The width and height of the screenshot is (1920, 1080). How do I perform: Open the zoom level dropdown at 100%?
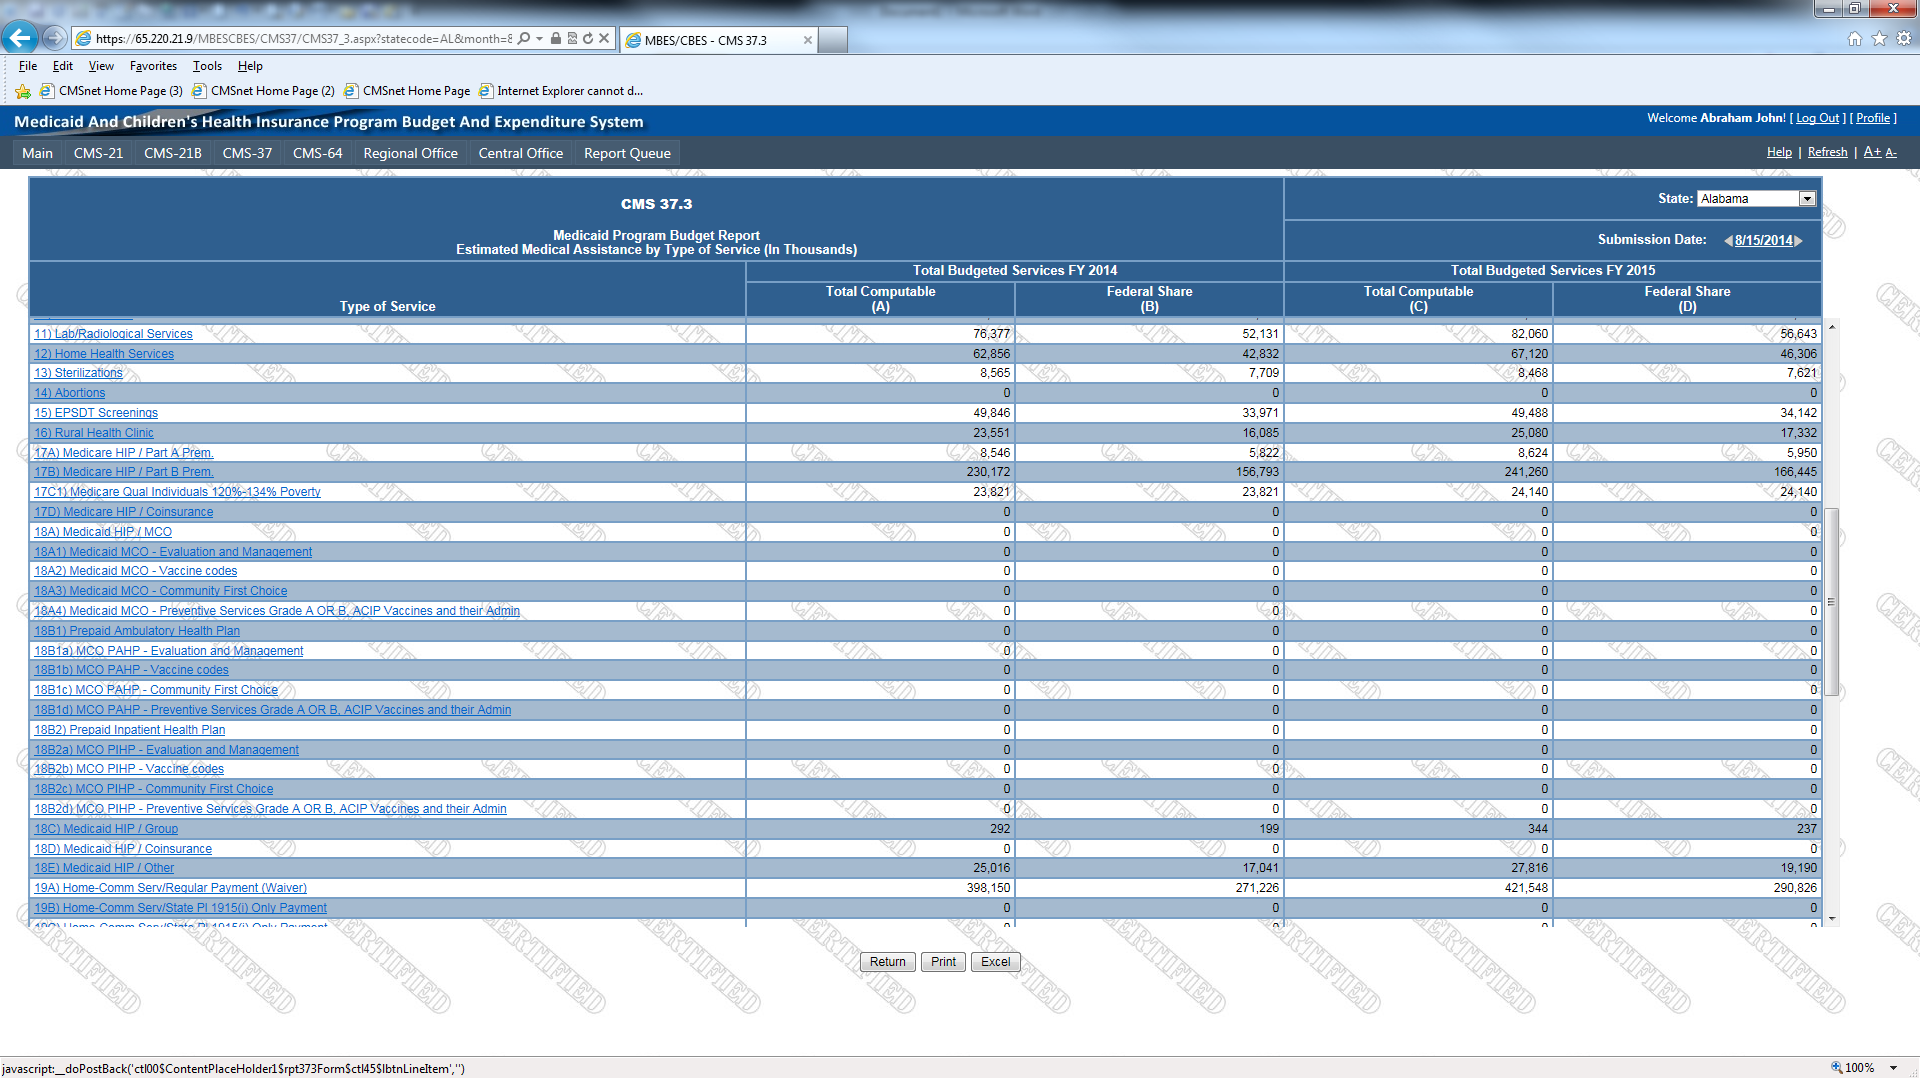coord(1893,1068)
